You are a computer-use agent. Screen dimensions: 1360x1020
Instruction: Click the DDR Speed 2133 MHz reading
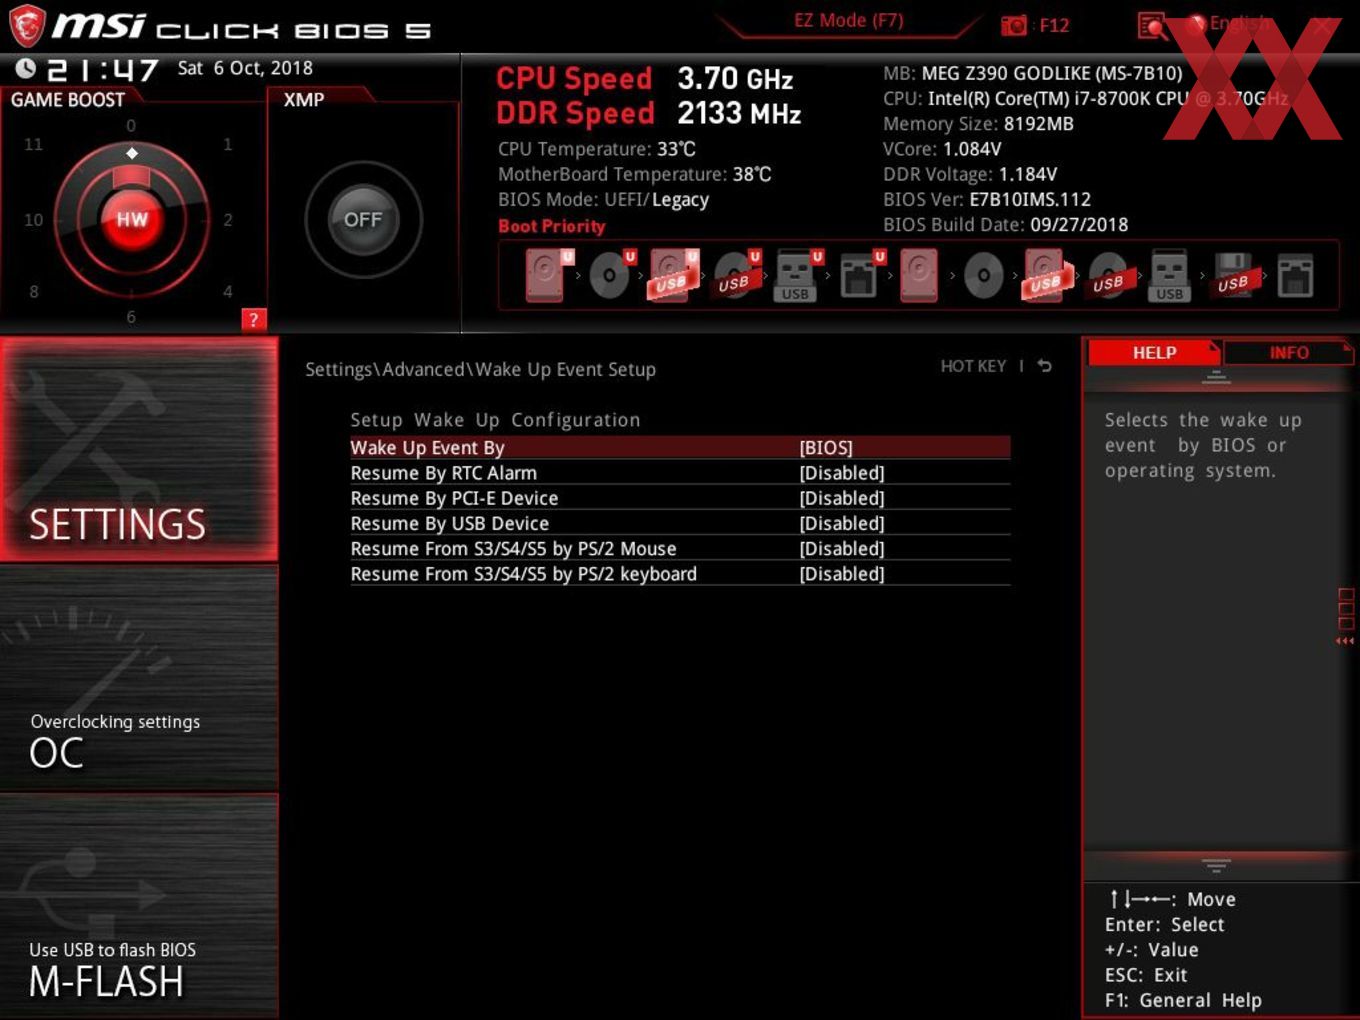649,113
